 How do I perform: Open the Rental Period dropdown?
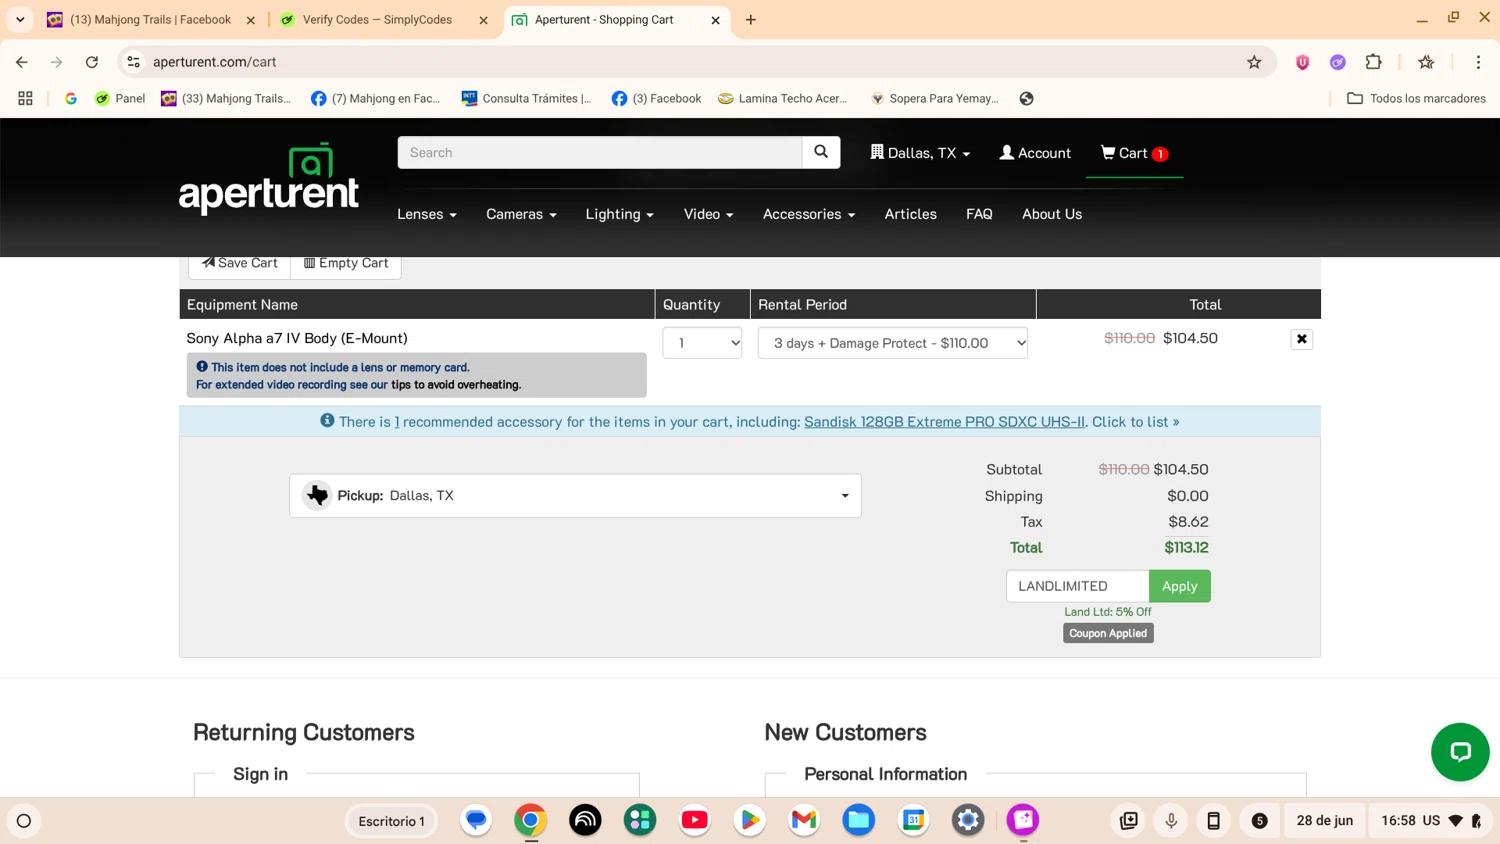(x=893, y=343)
